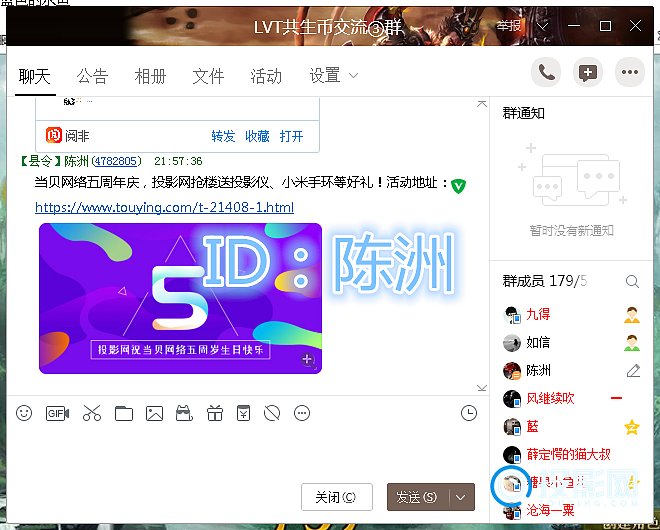This screenshot has width=660, height=530.
Task: Open message history clock icon
Action: (469, 413)
